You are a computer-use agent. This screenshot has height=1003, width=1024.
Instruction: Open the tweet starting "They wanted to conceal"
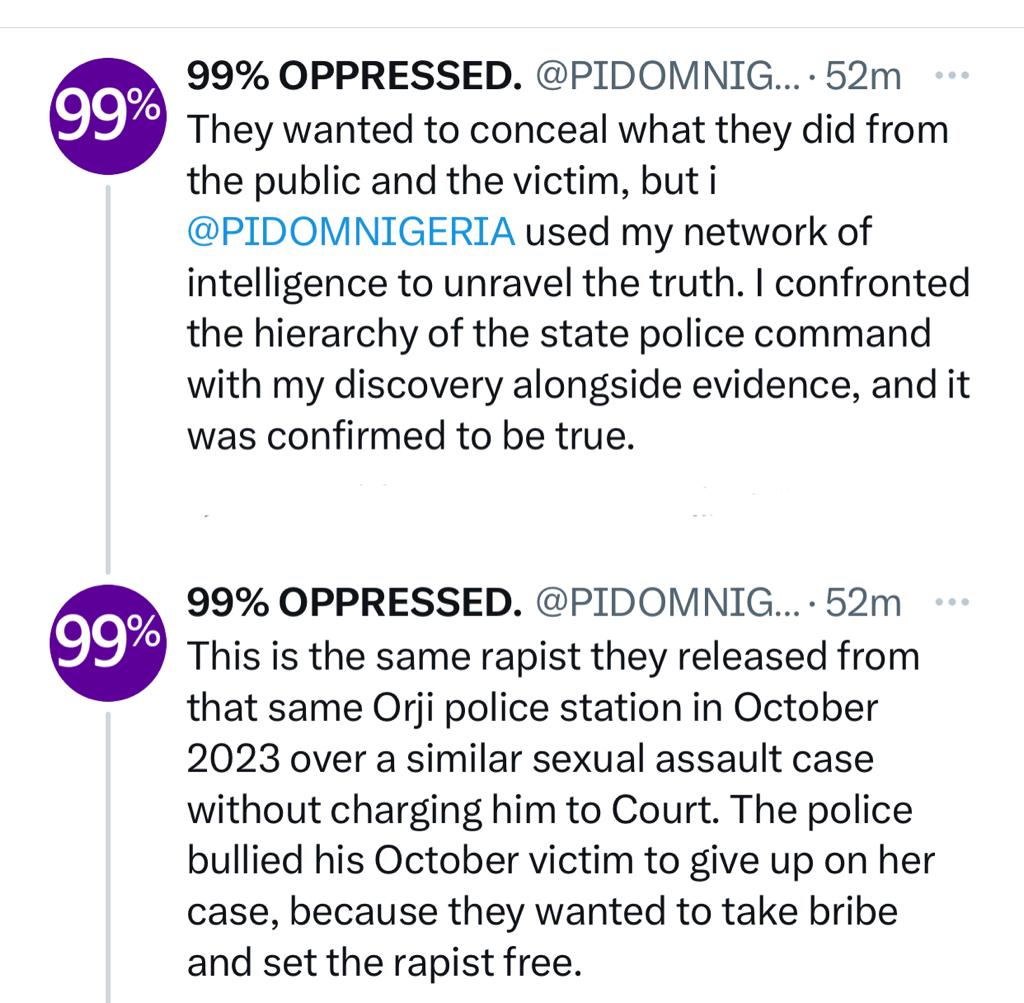coord(567,130)
